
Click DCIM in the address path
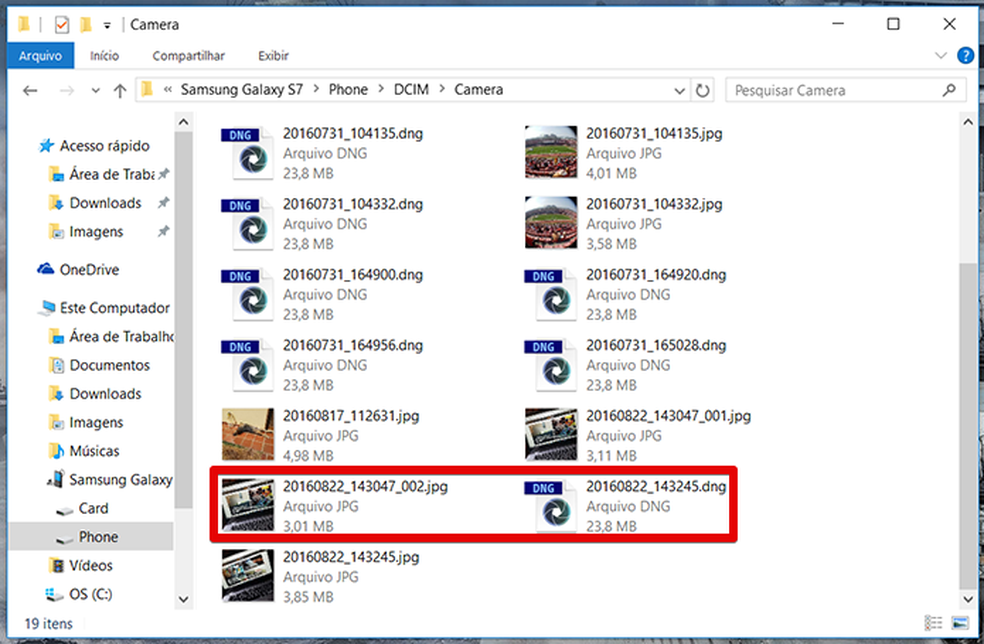click(x=411, y=90)
